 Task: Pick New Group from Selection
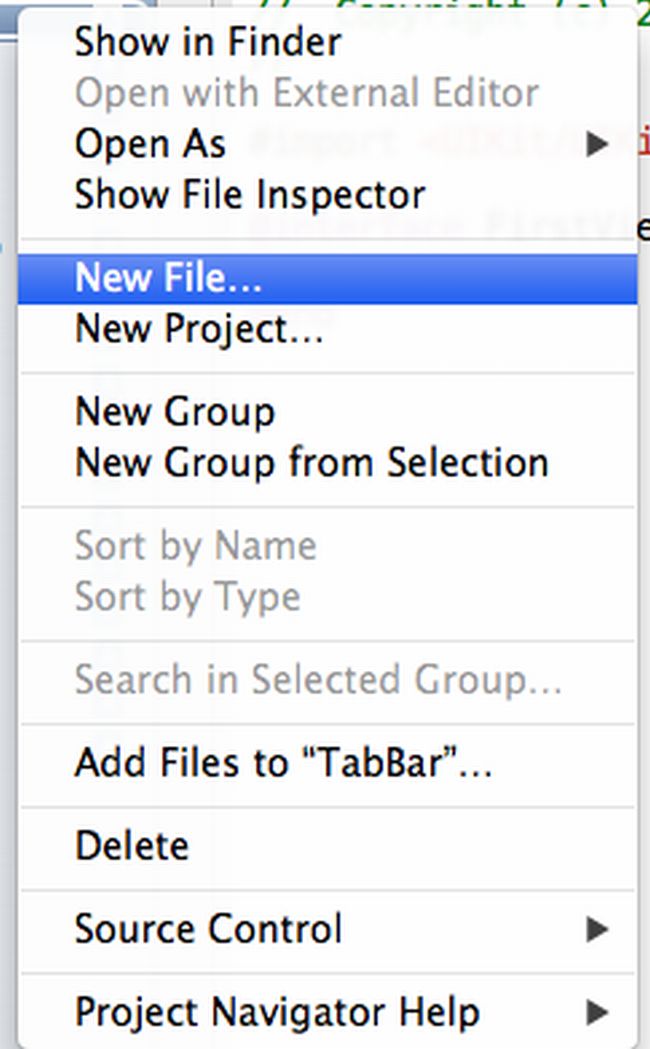tap(311, 463)
